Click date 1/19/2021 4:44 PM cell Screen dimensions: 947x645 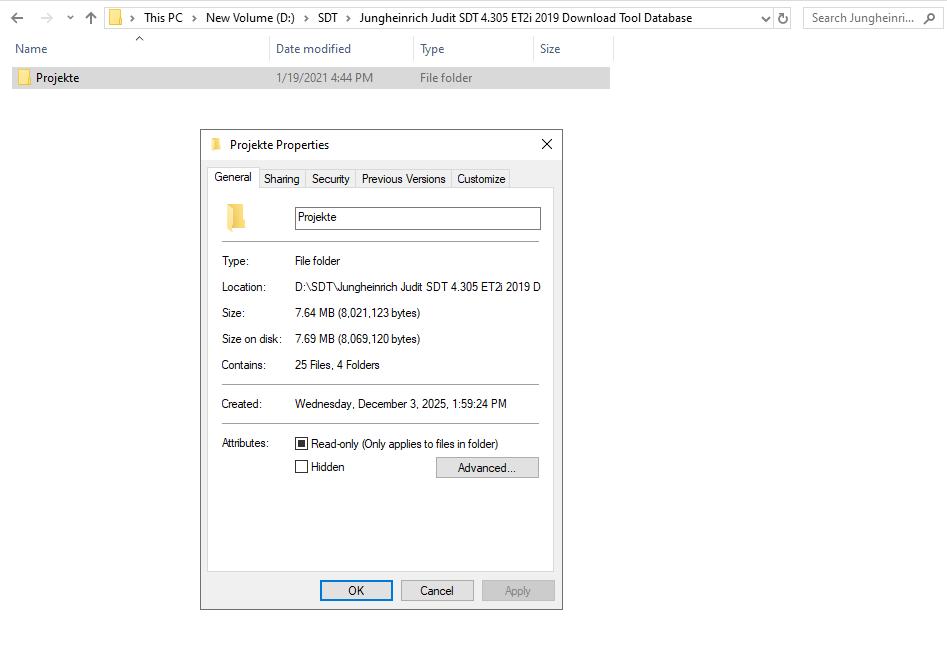324,78
